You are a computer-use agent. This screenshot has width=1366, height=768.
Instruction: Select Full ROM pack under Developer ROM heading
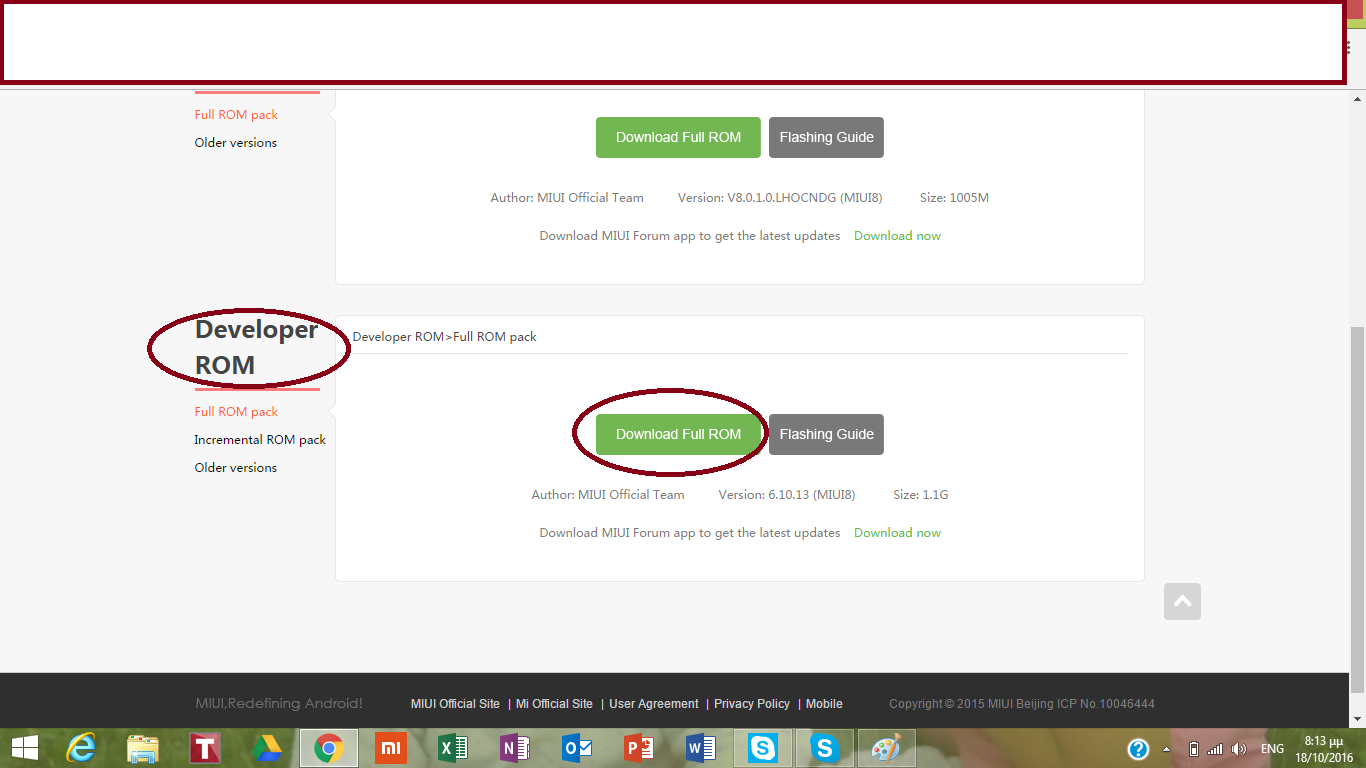[x=236, y=412]
